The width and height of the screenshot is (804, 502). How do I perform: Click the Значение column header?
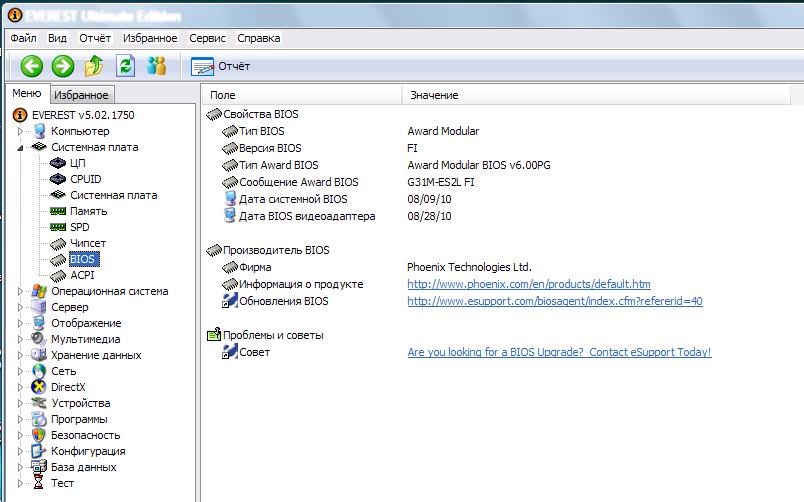coord(434,95)
